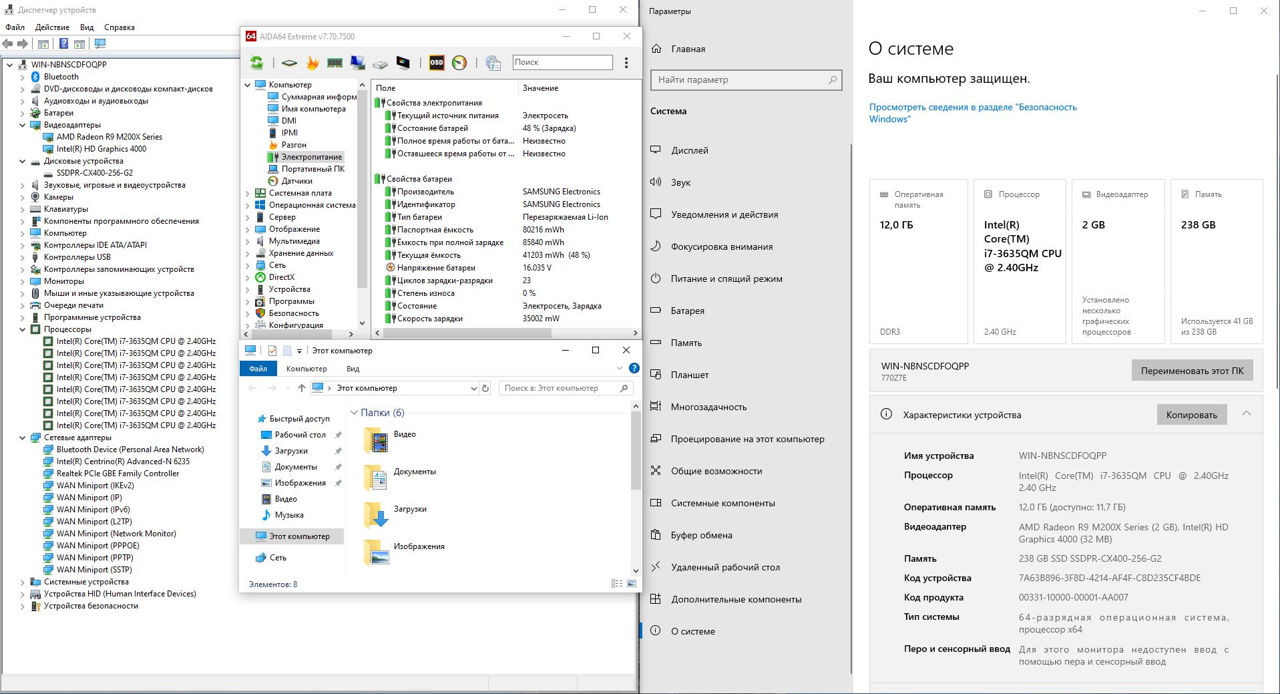Open the Действие menu in Device Manager

(52, 27)
